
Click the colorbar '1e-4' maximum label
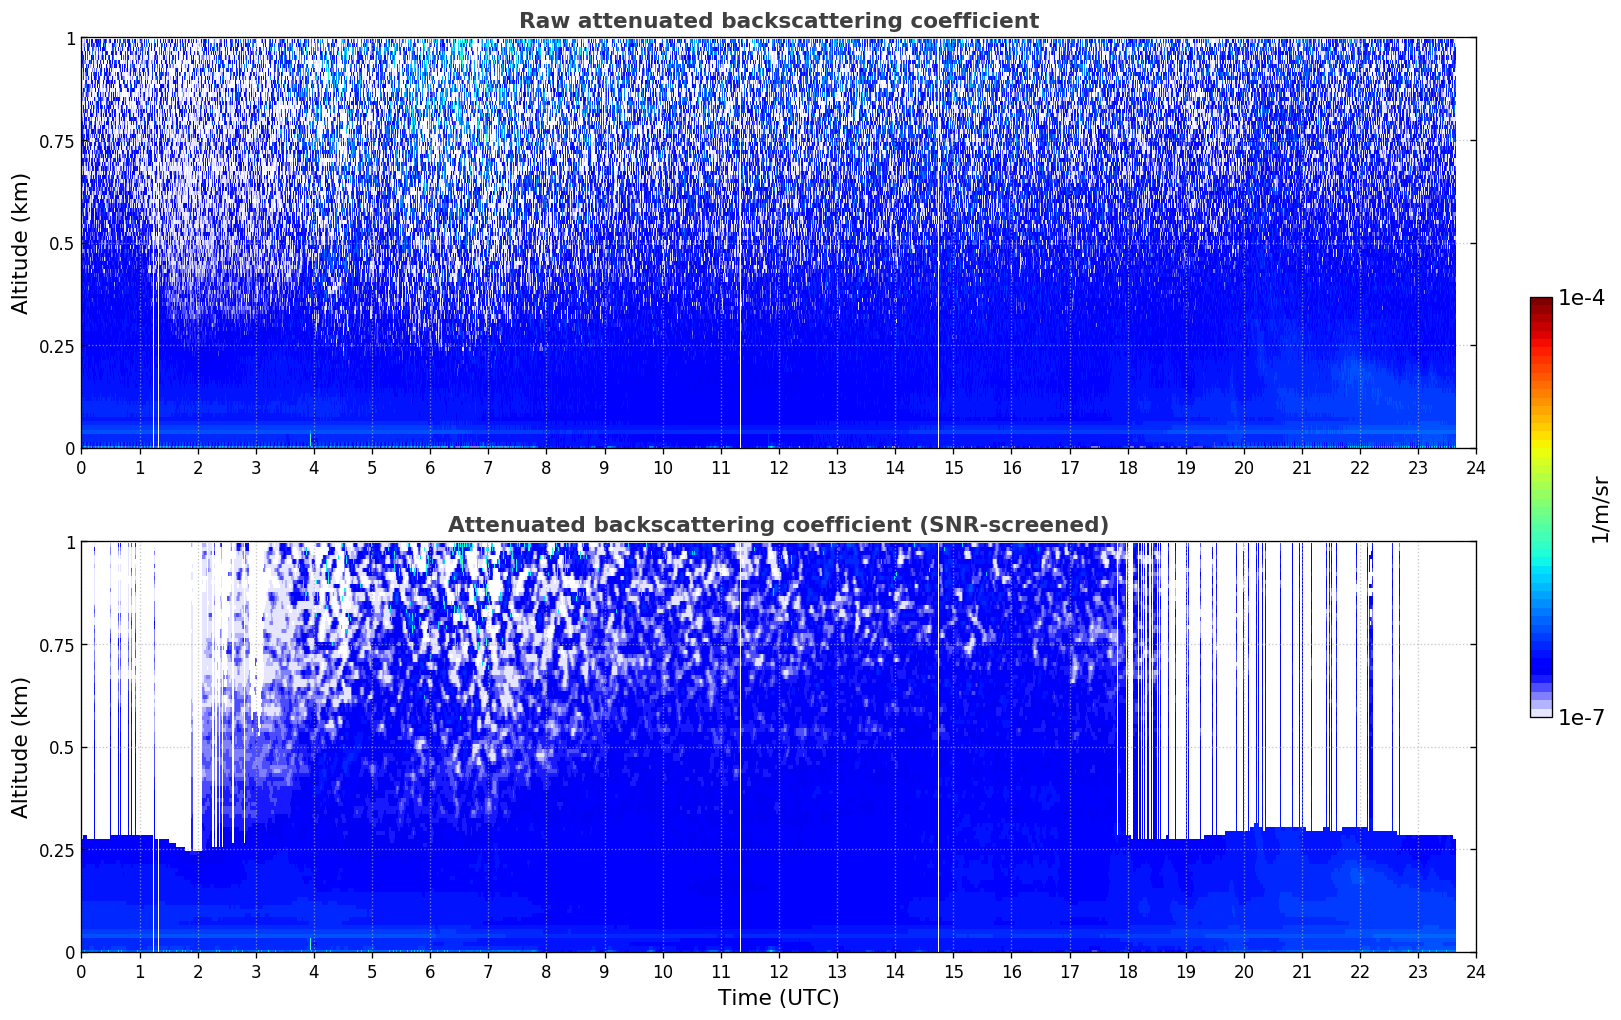(x=1581, y=298)
